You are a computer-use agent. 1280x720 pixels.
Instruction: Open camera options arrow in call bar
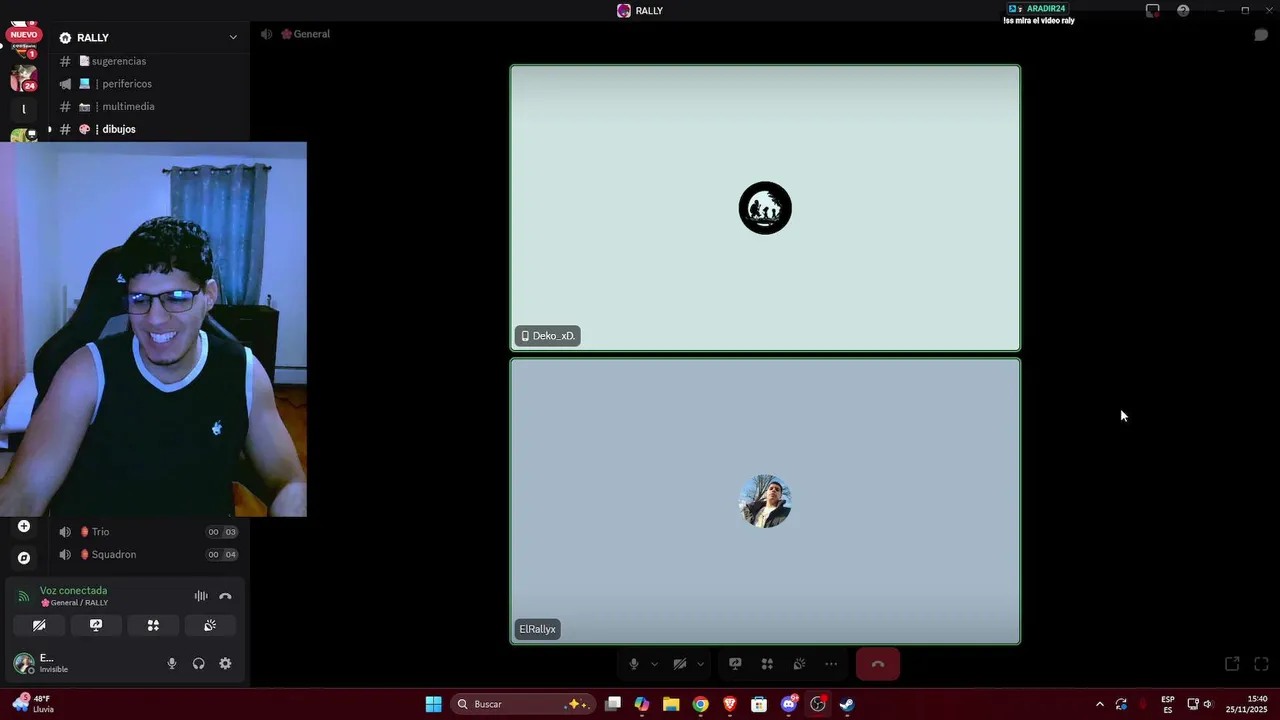tap(700, 664)
